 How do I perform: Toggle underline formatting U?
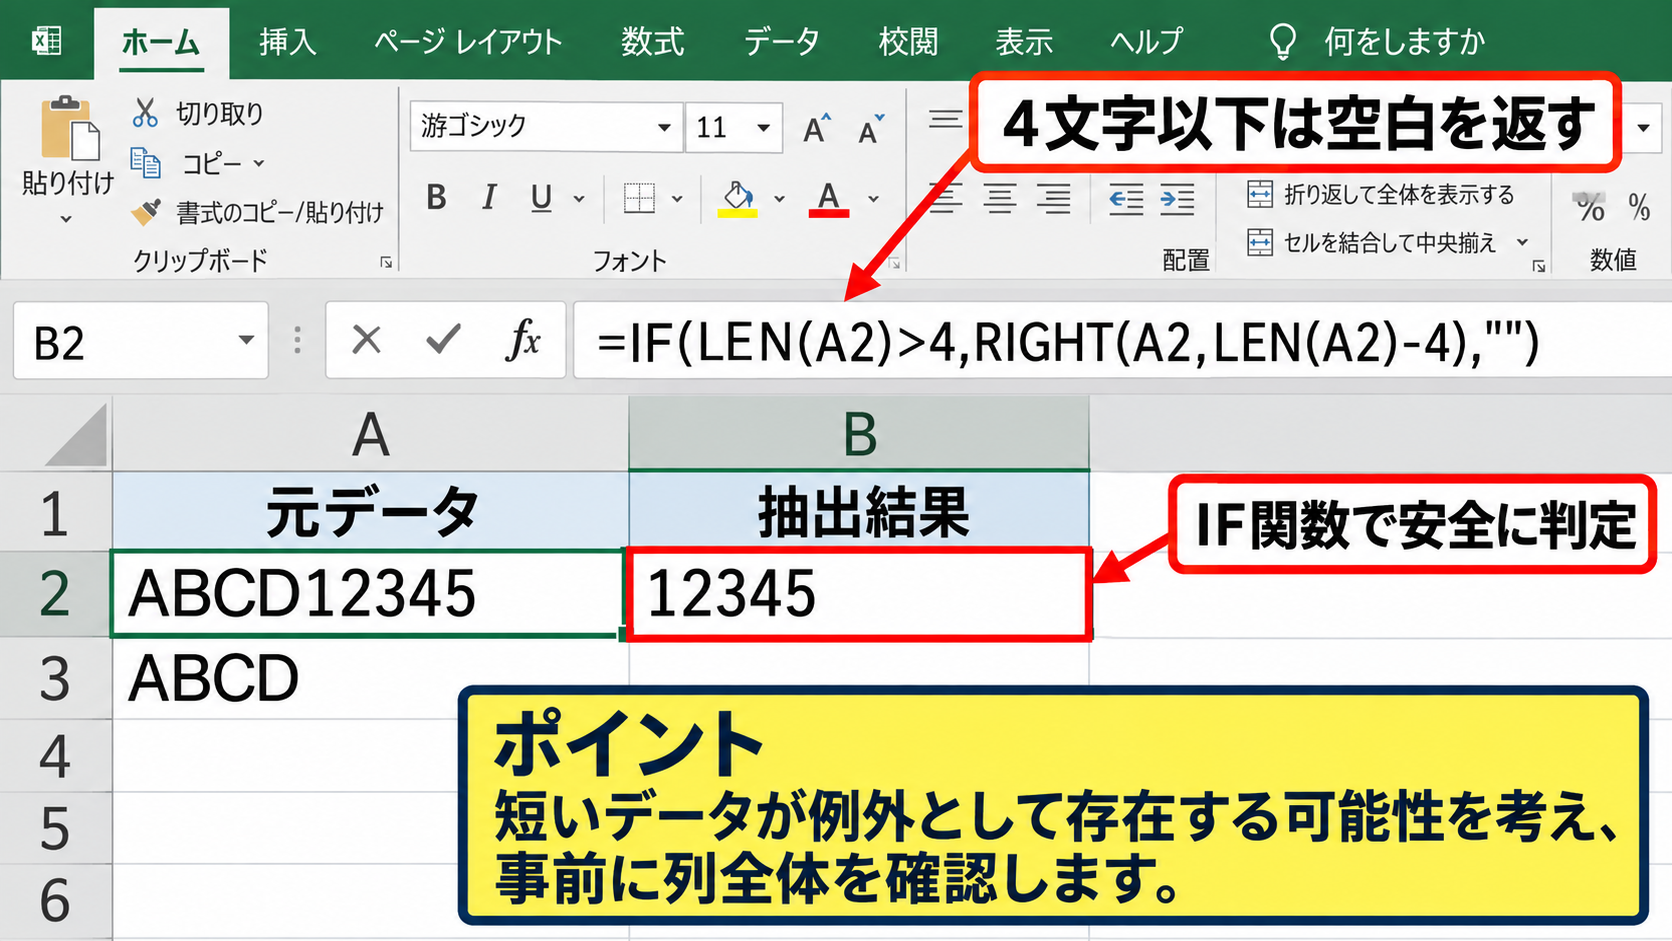[x=541, y=198]
